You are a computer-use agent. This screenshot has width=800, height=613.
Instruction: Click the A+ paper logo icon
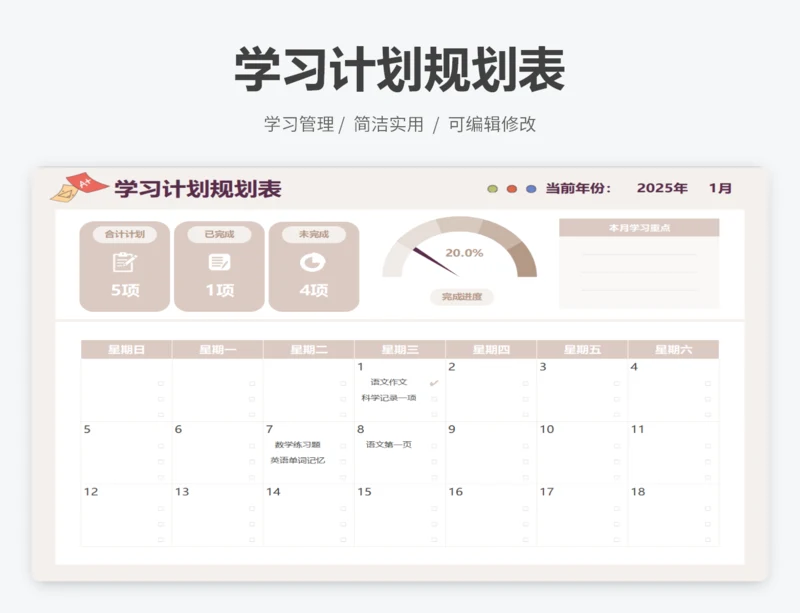coord(79,187)
